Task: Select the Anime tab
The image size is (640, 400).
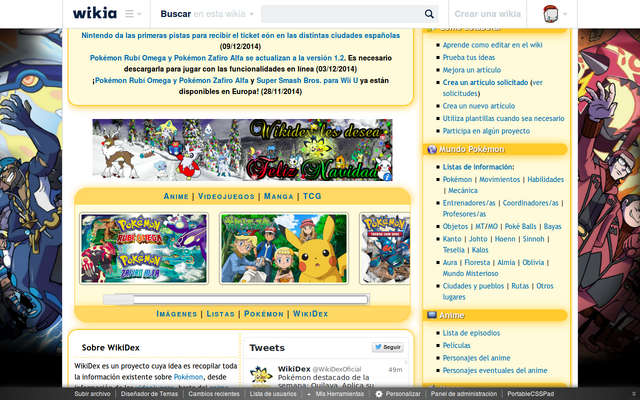Action: [176, 196]
